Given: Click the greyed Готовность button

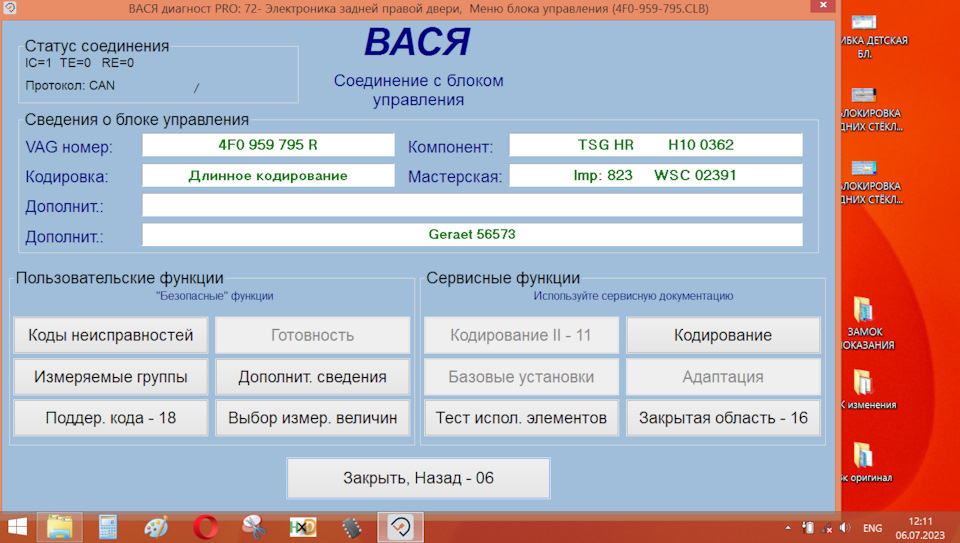Looking at the screenshot, I should 312,335.
